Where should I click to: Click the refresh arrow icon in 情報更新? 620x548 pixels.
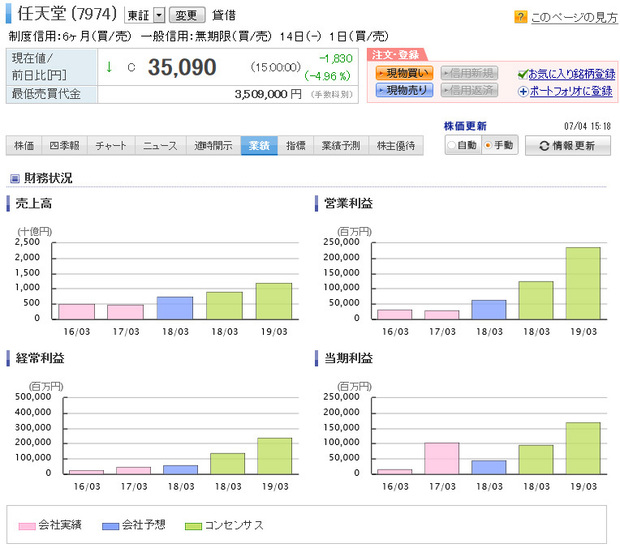coord(544,146)
